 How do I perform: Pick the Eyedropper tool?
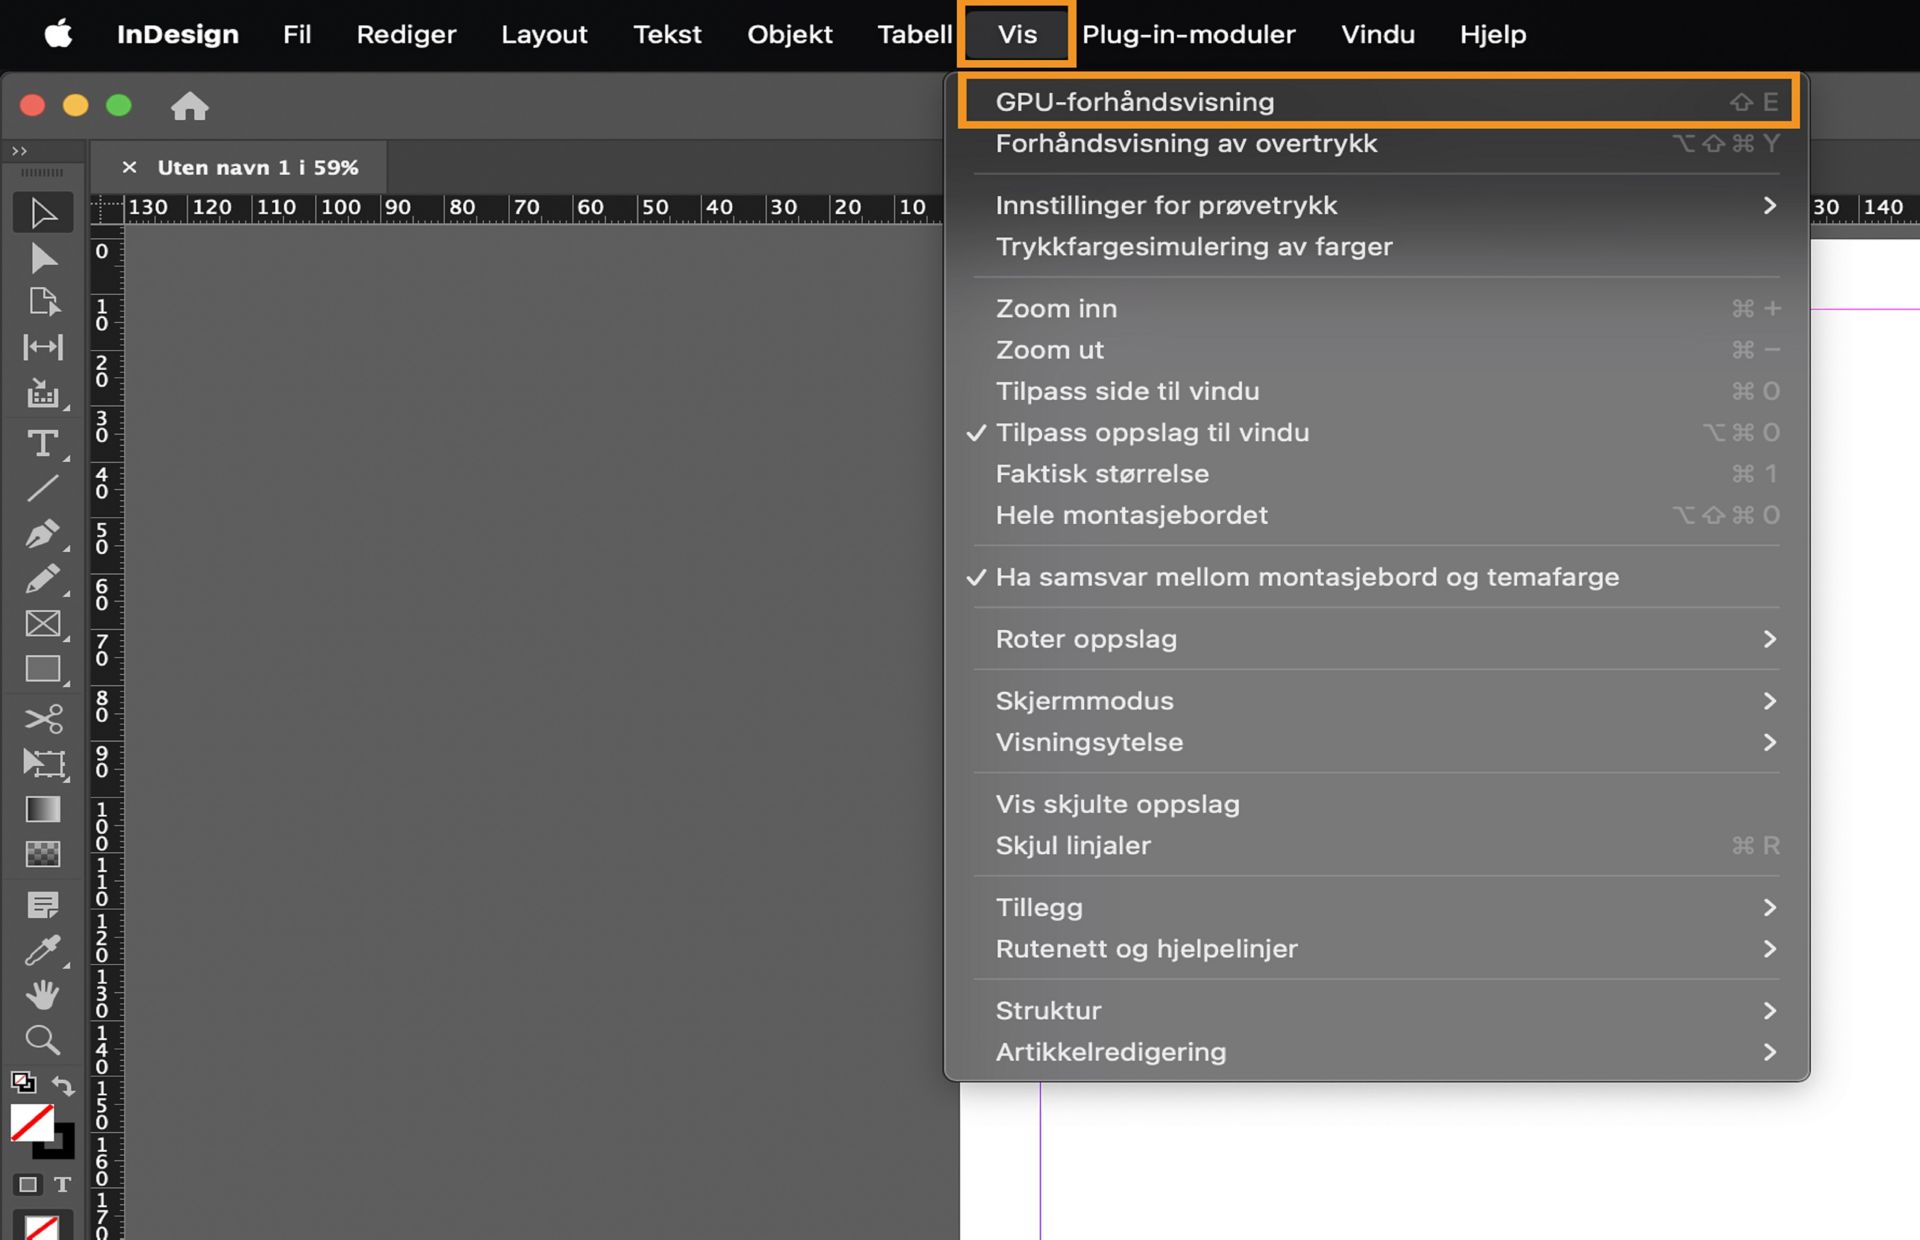[x=42, y=949]
